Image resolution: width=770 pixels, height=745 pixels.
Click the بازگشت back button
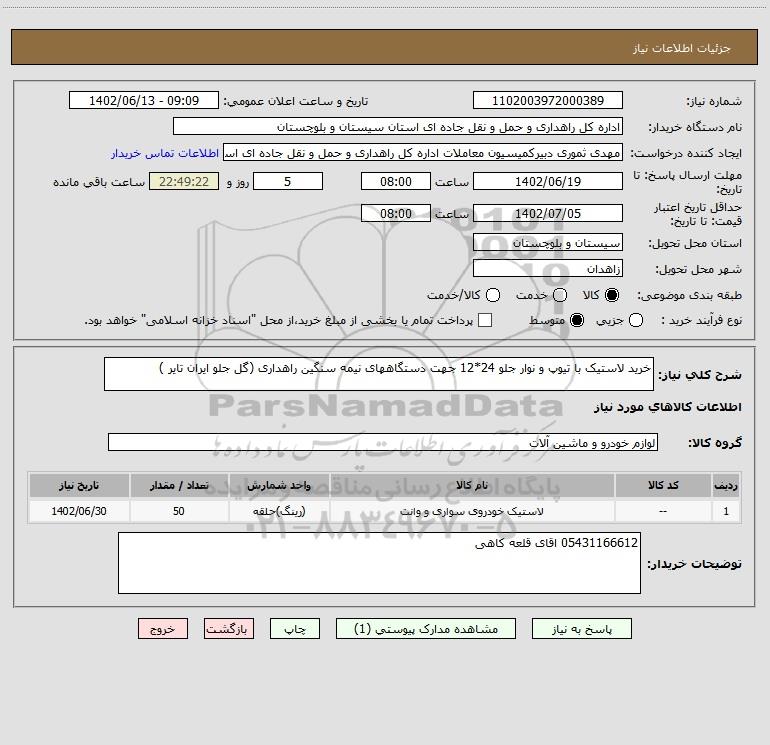tap(229, 629)
